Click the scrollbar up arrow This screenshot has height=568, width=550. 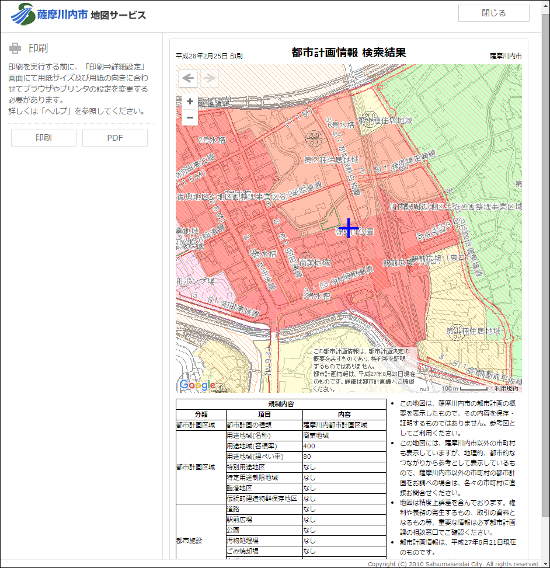[x=545, y=6]
